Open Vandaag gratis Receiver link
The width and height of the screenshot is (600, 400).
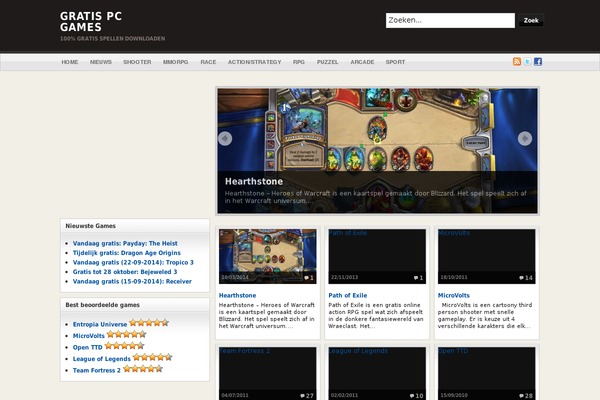pos(132,282)
